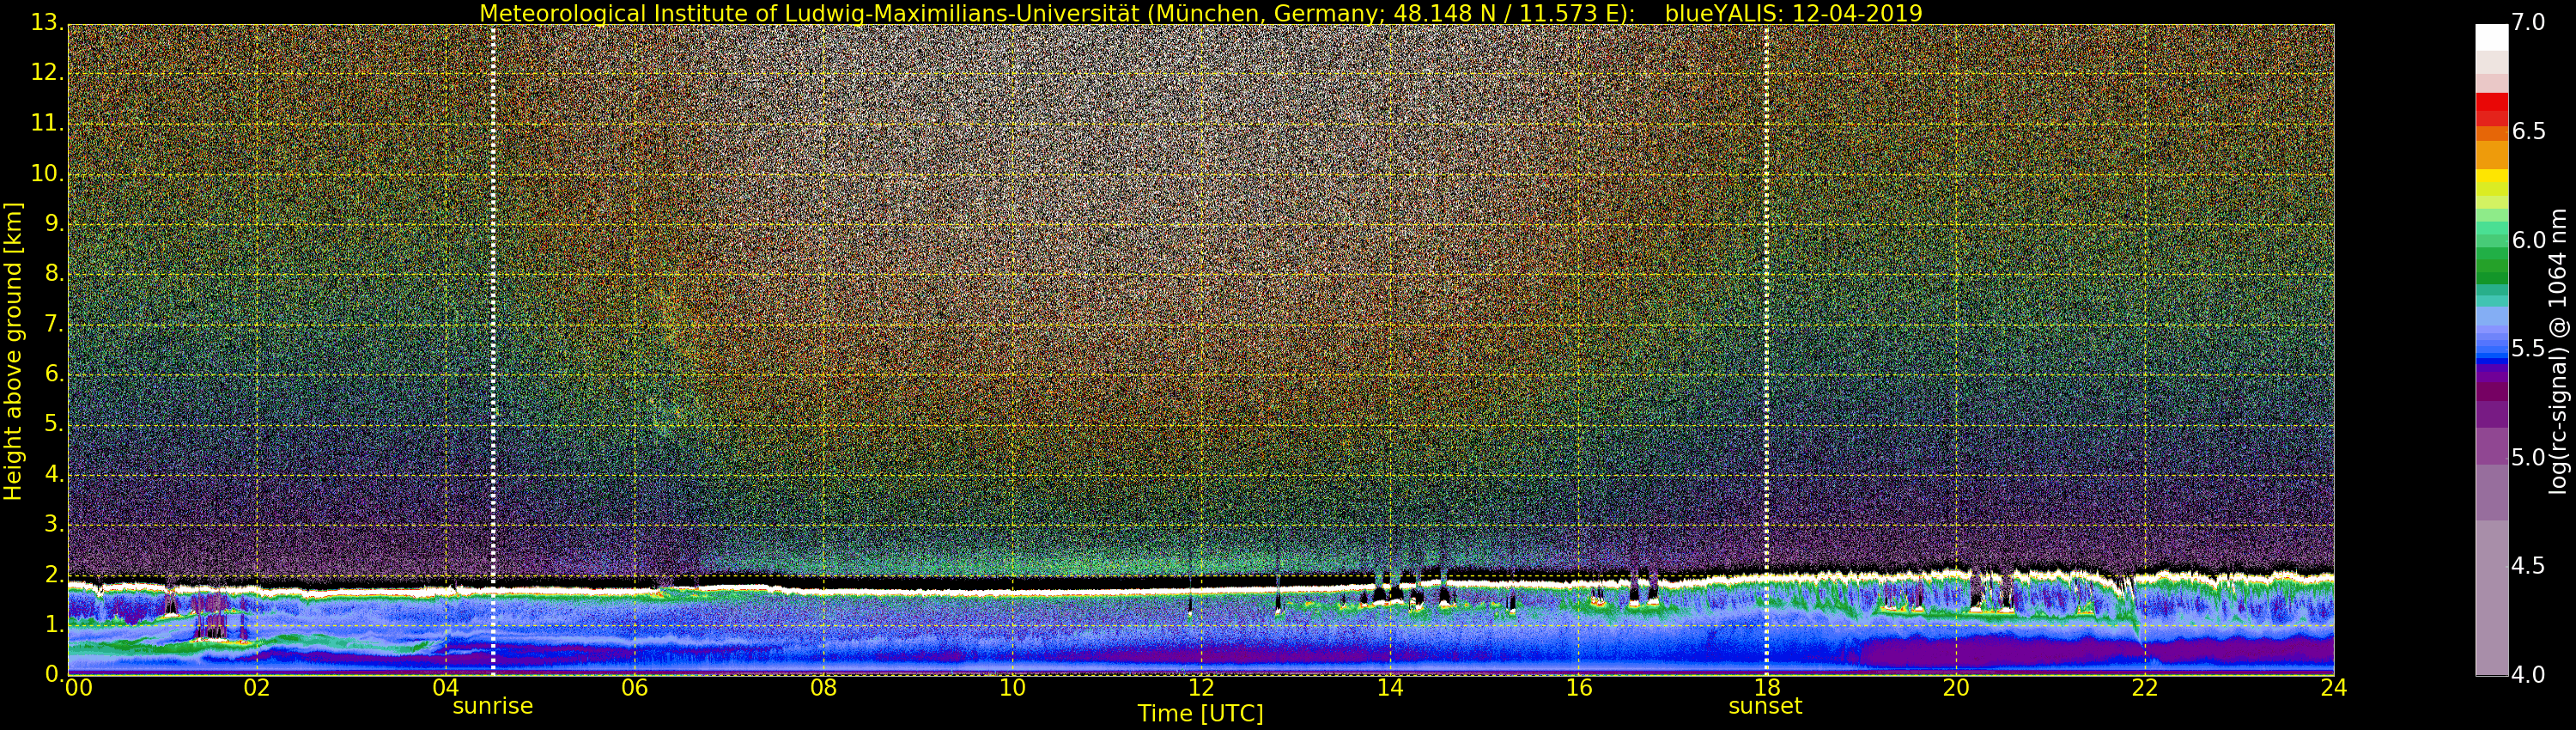2576x730 pixels.
Task: Click the 'sunset' label below the time axis
Action: [1765, 706]
